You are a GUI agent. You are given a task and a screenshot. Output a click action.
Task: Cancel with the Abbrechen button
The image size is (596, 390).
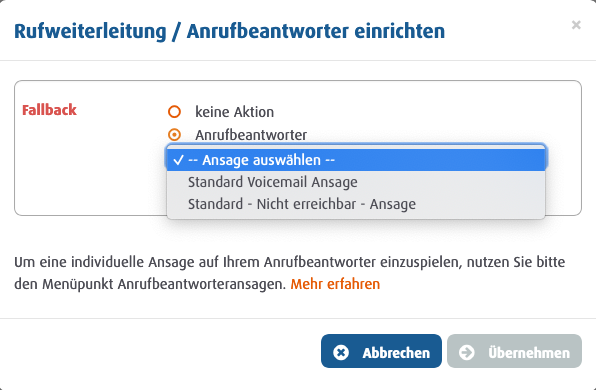coord(381,351)
